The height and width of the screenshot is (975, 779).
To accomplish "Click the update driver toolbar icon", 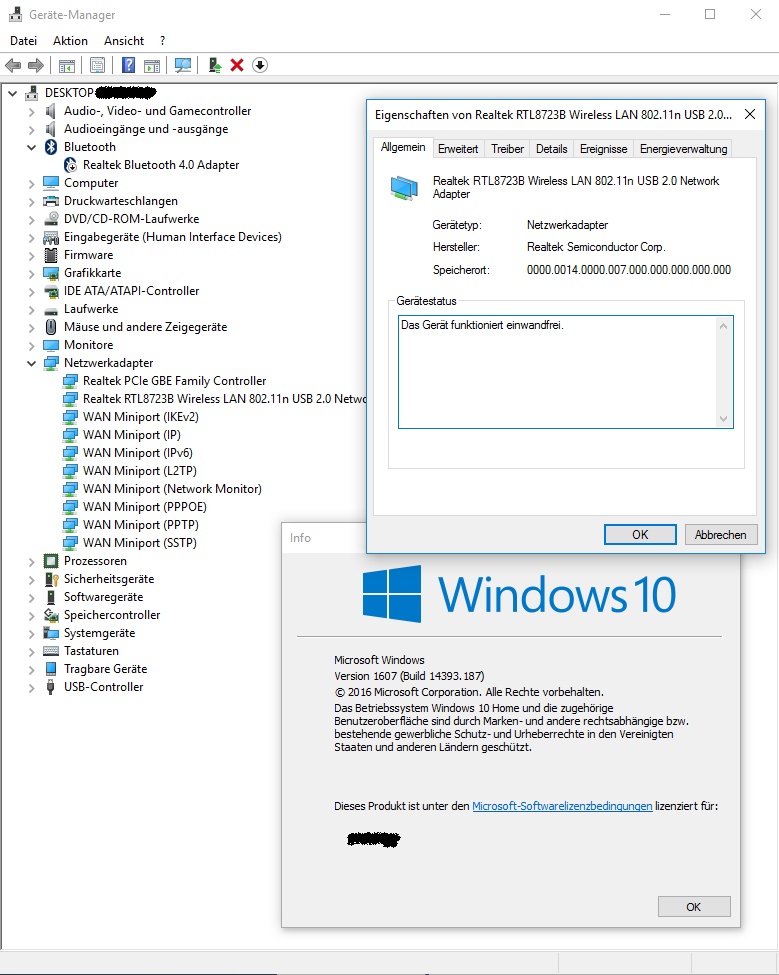I will pos(214,65).
